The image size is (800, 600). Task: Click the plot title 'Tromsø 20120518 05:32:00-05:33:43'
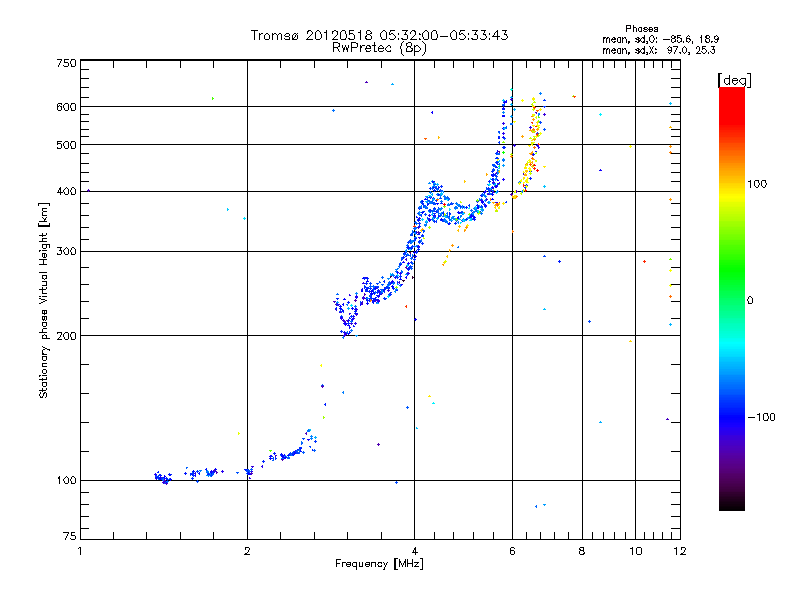click(379, 35)
